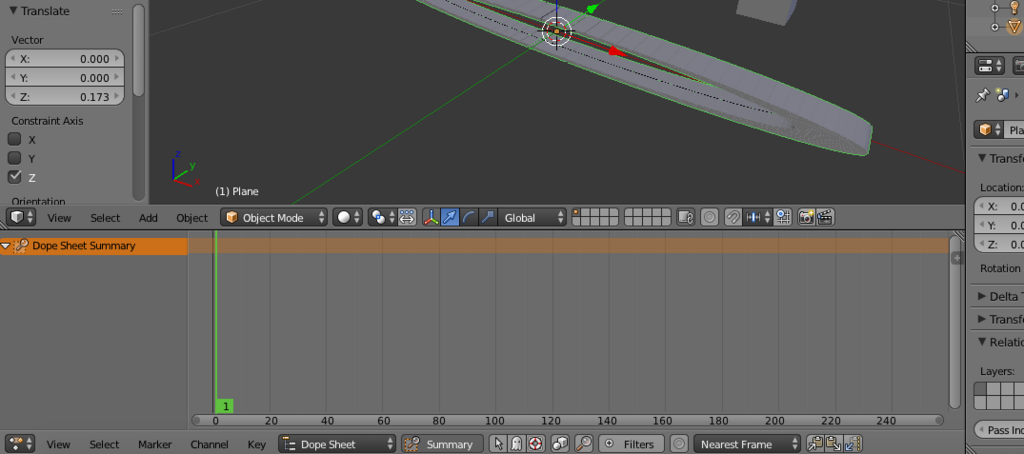
Task: Open the snap element type selector
Action: click(758, 218)
